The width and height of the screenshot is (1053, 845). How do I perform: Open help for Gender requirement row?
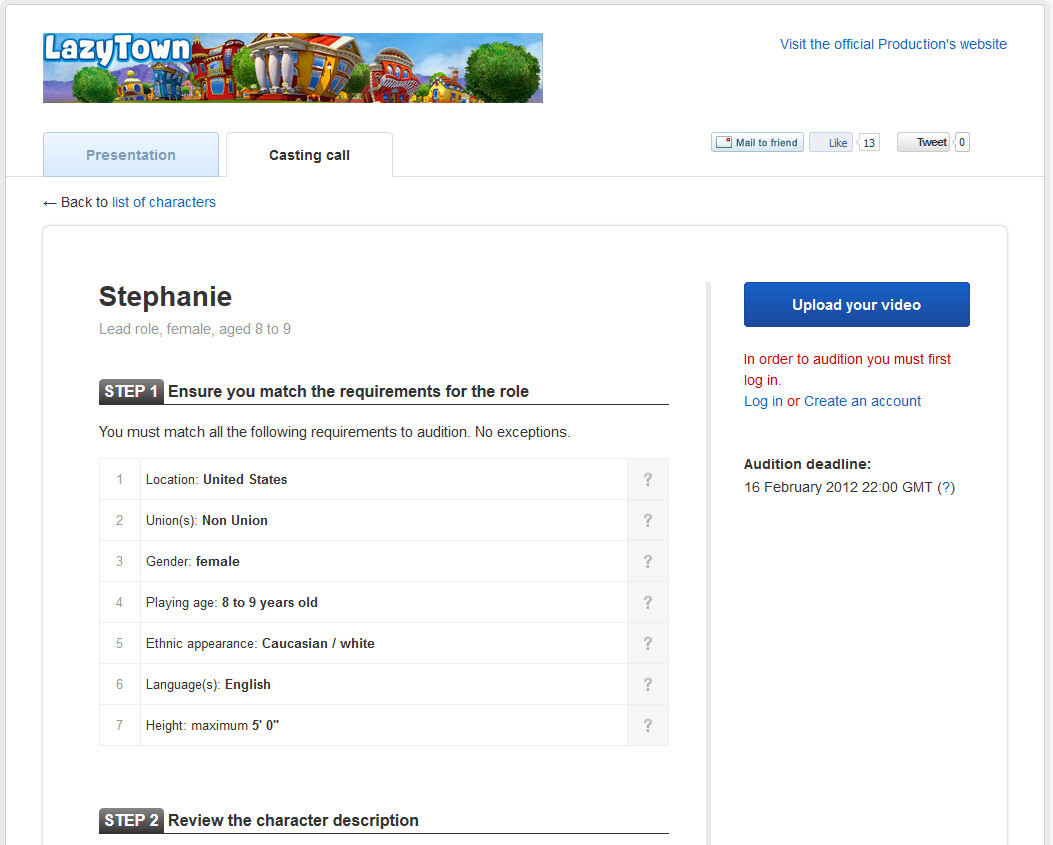click(x=647, y=562)
